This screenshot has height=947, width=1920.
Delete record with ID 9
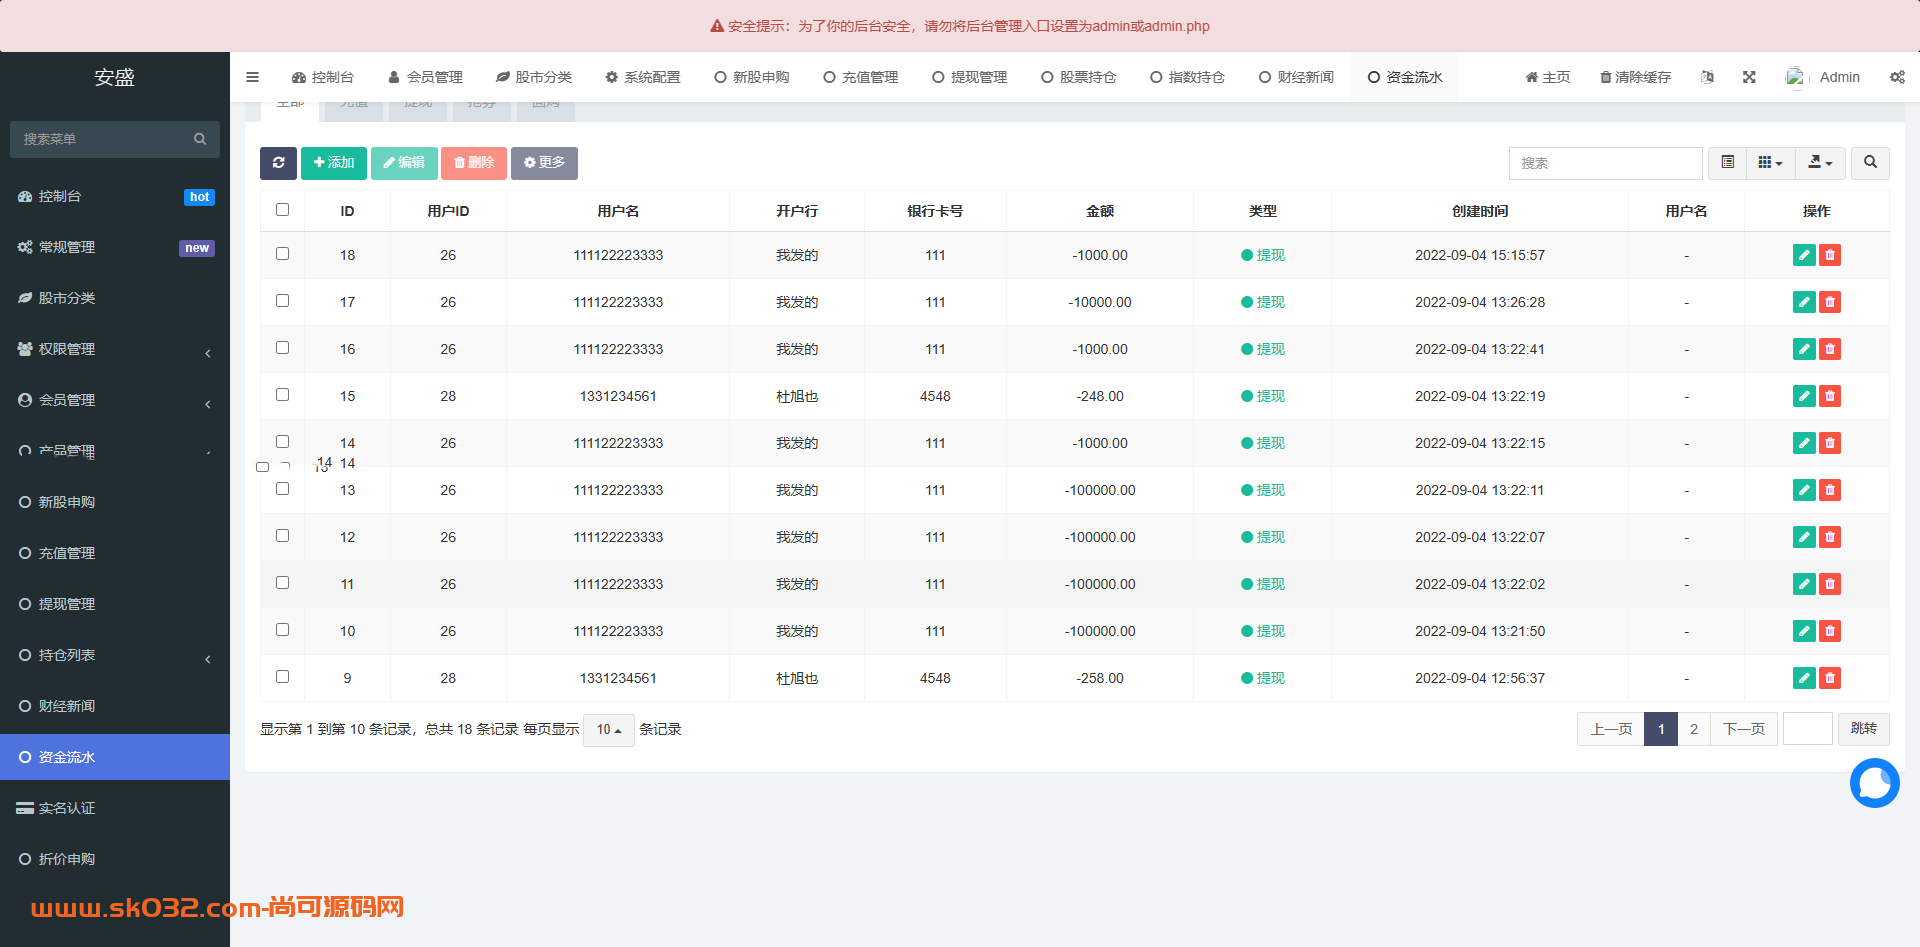[x=1830, y=678]
